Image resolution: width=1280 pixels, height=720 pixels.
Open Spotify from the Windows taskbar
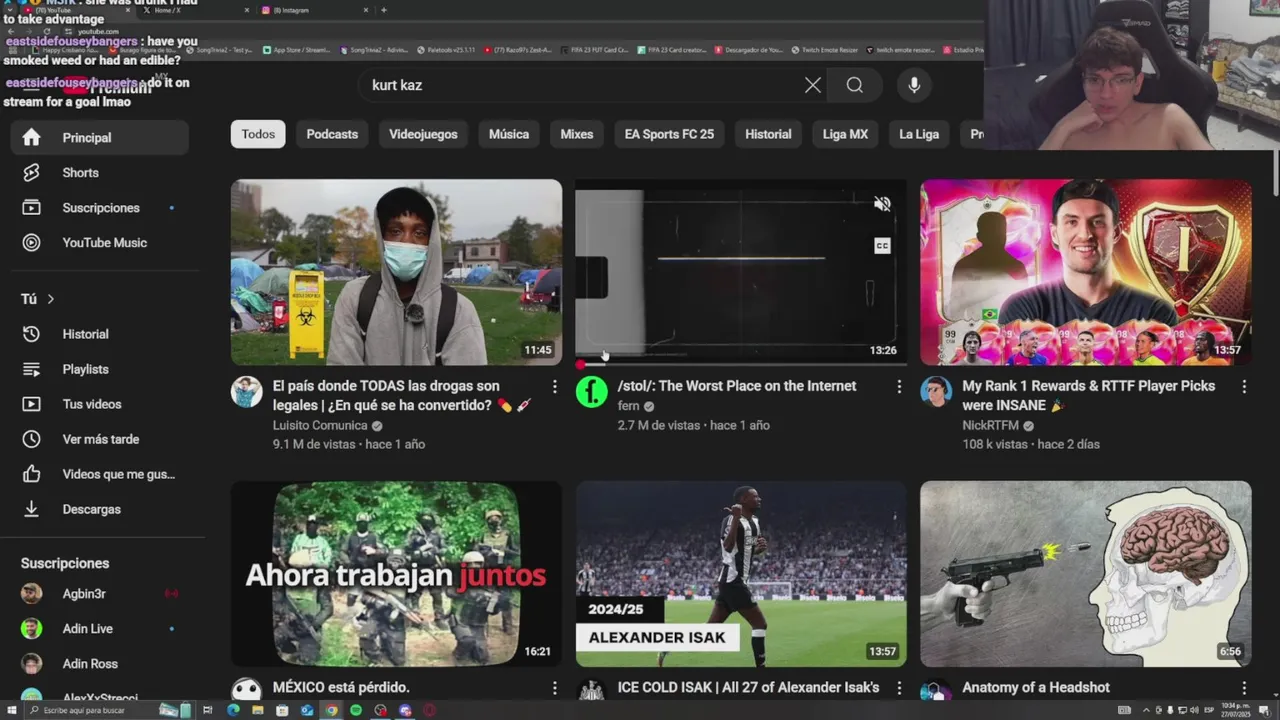tap(356, 710)
